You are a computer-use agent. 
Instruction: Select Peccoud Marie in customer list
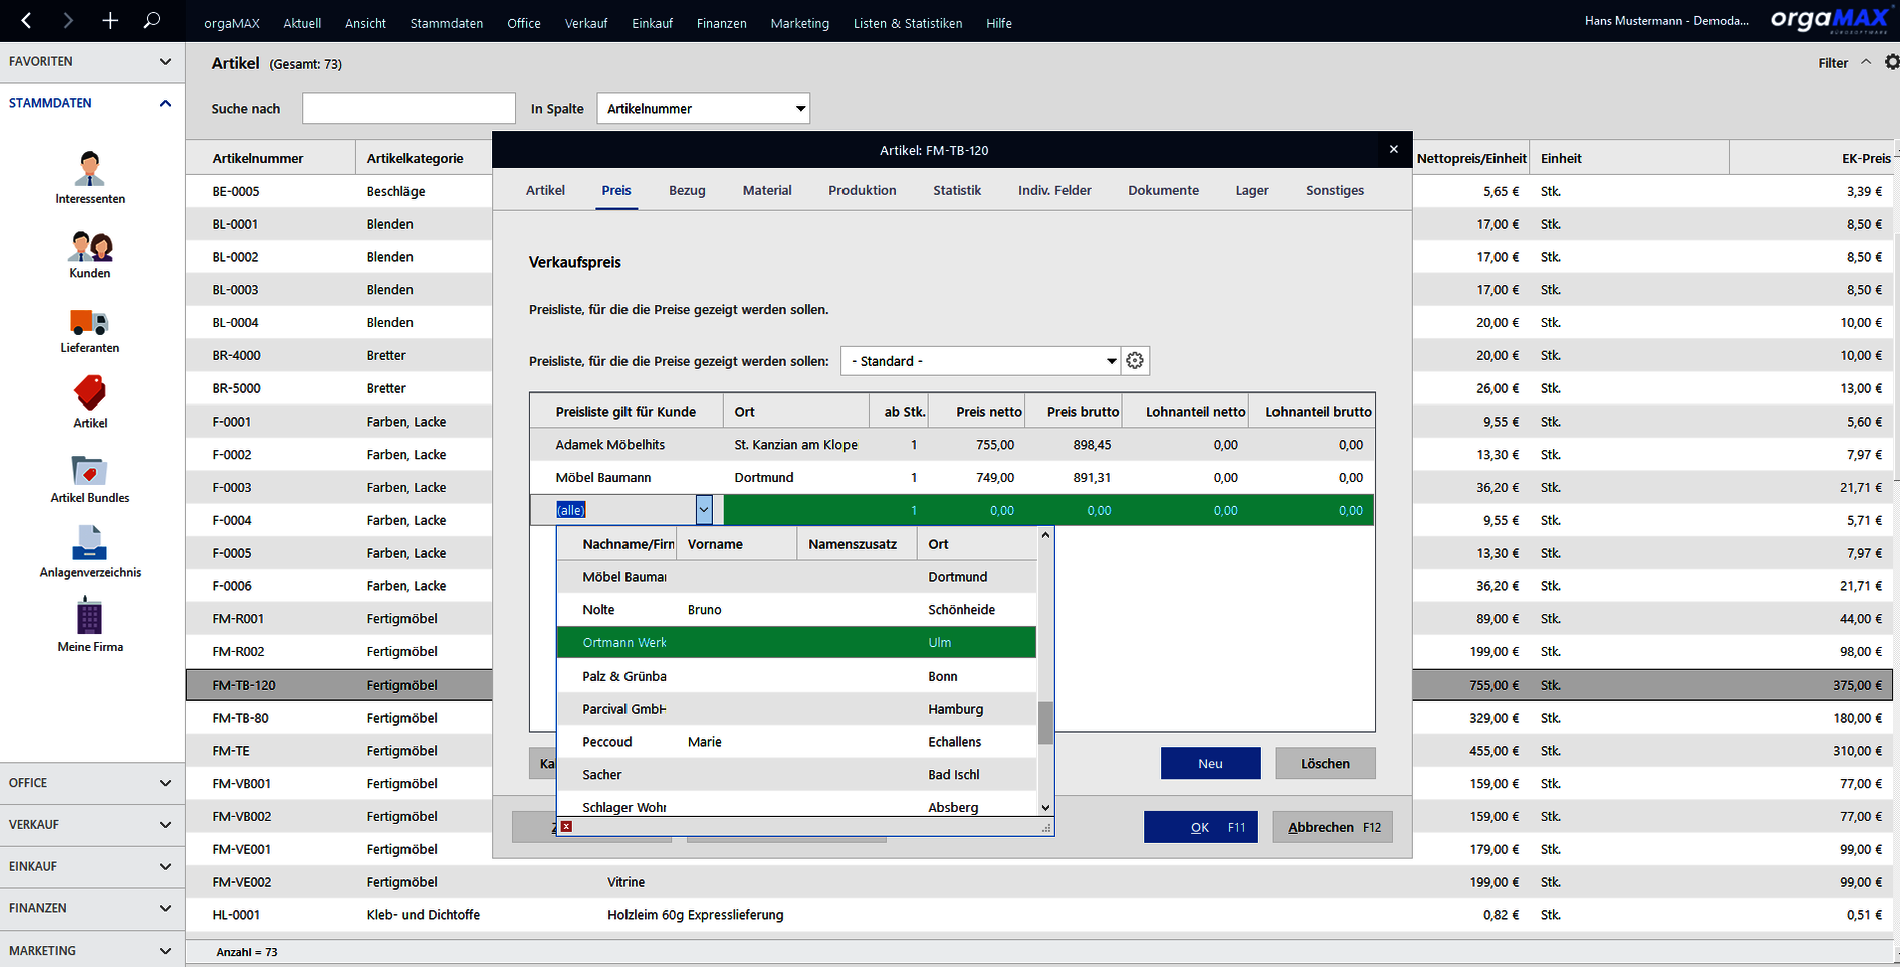click(796, 742)
